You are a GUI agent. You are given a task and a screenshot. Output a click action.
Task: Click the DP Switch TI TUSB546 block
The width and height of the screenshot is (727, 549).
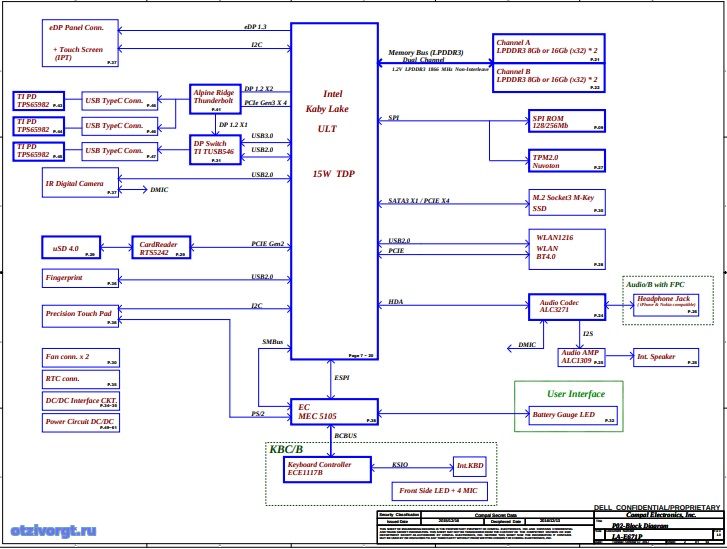pos(216,150)
